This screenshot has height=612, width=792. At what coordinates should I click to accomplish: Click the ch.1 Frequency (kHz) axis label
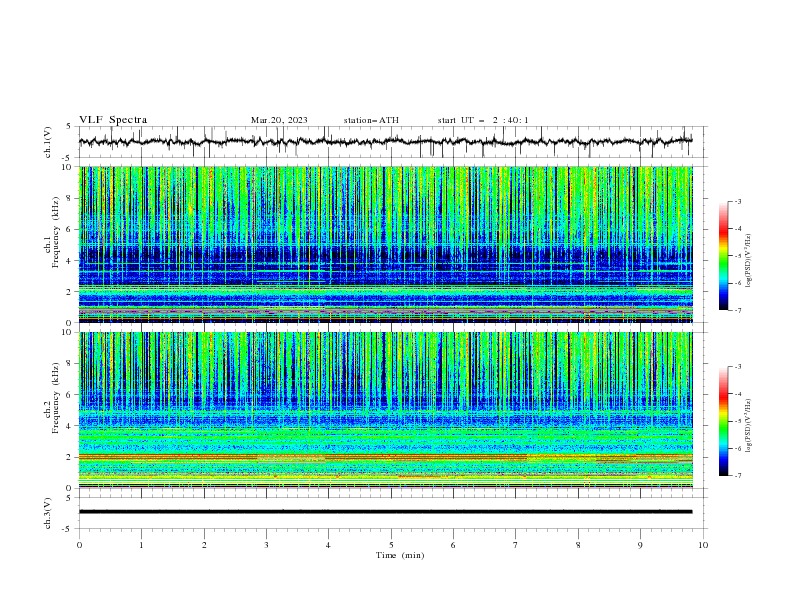[52, 230]
